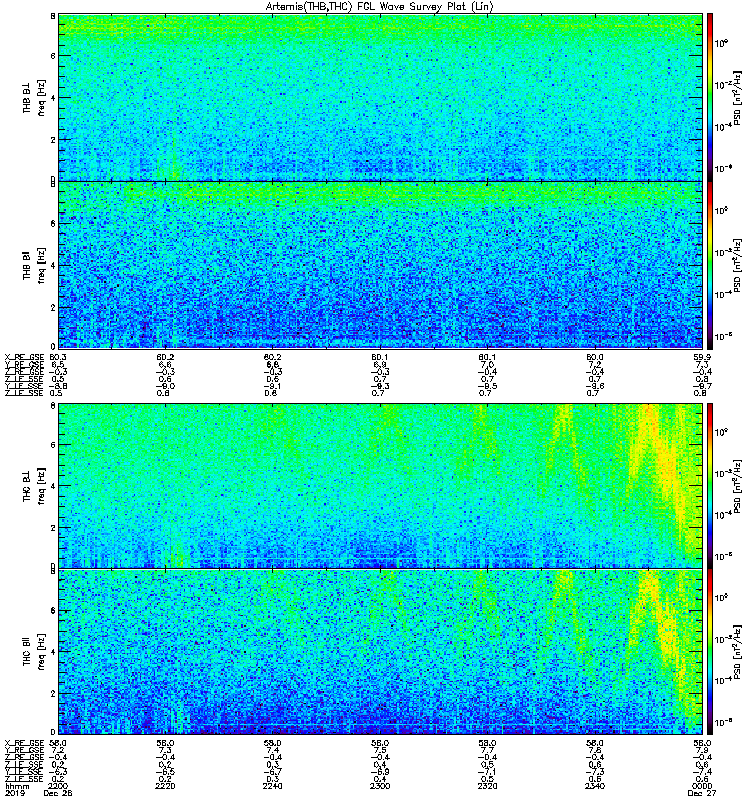The height and width of the screenshot is (800, 750).
Task: Click the '2300' time tick label
Action: coord(380,786)
